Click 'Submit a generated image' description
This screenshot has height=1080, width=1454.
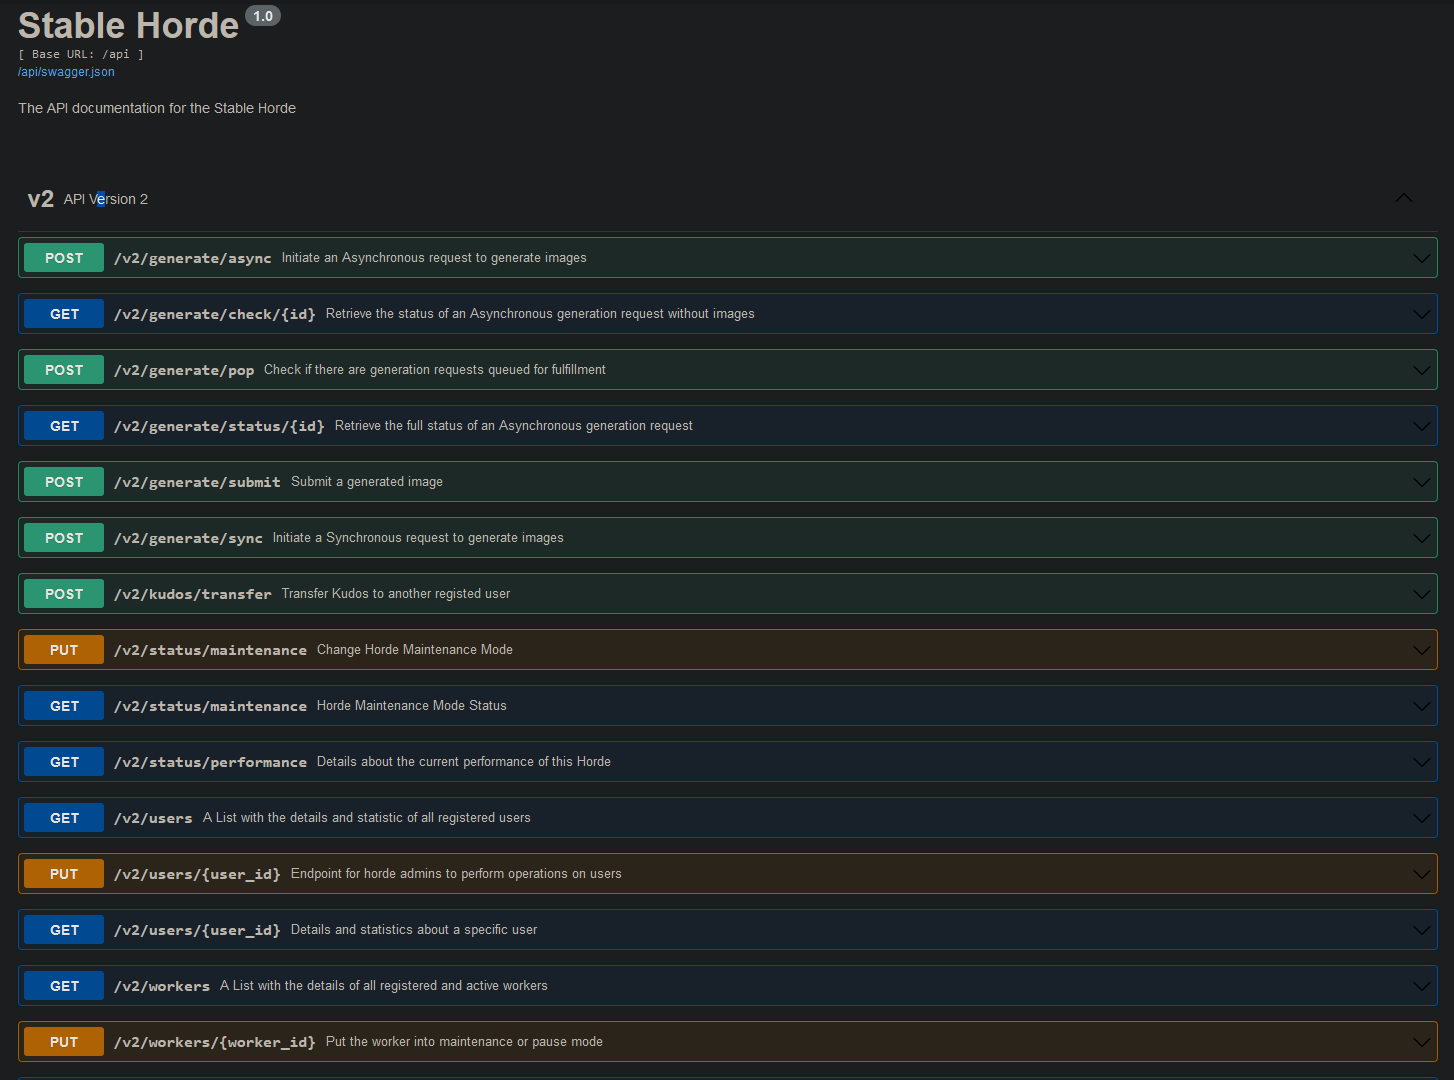pos(367,482)
